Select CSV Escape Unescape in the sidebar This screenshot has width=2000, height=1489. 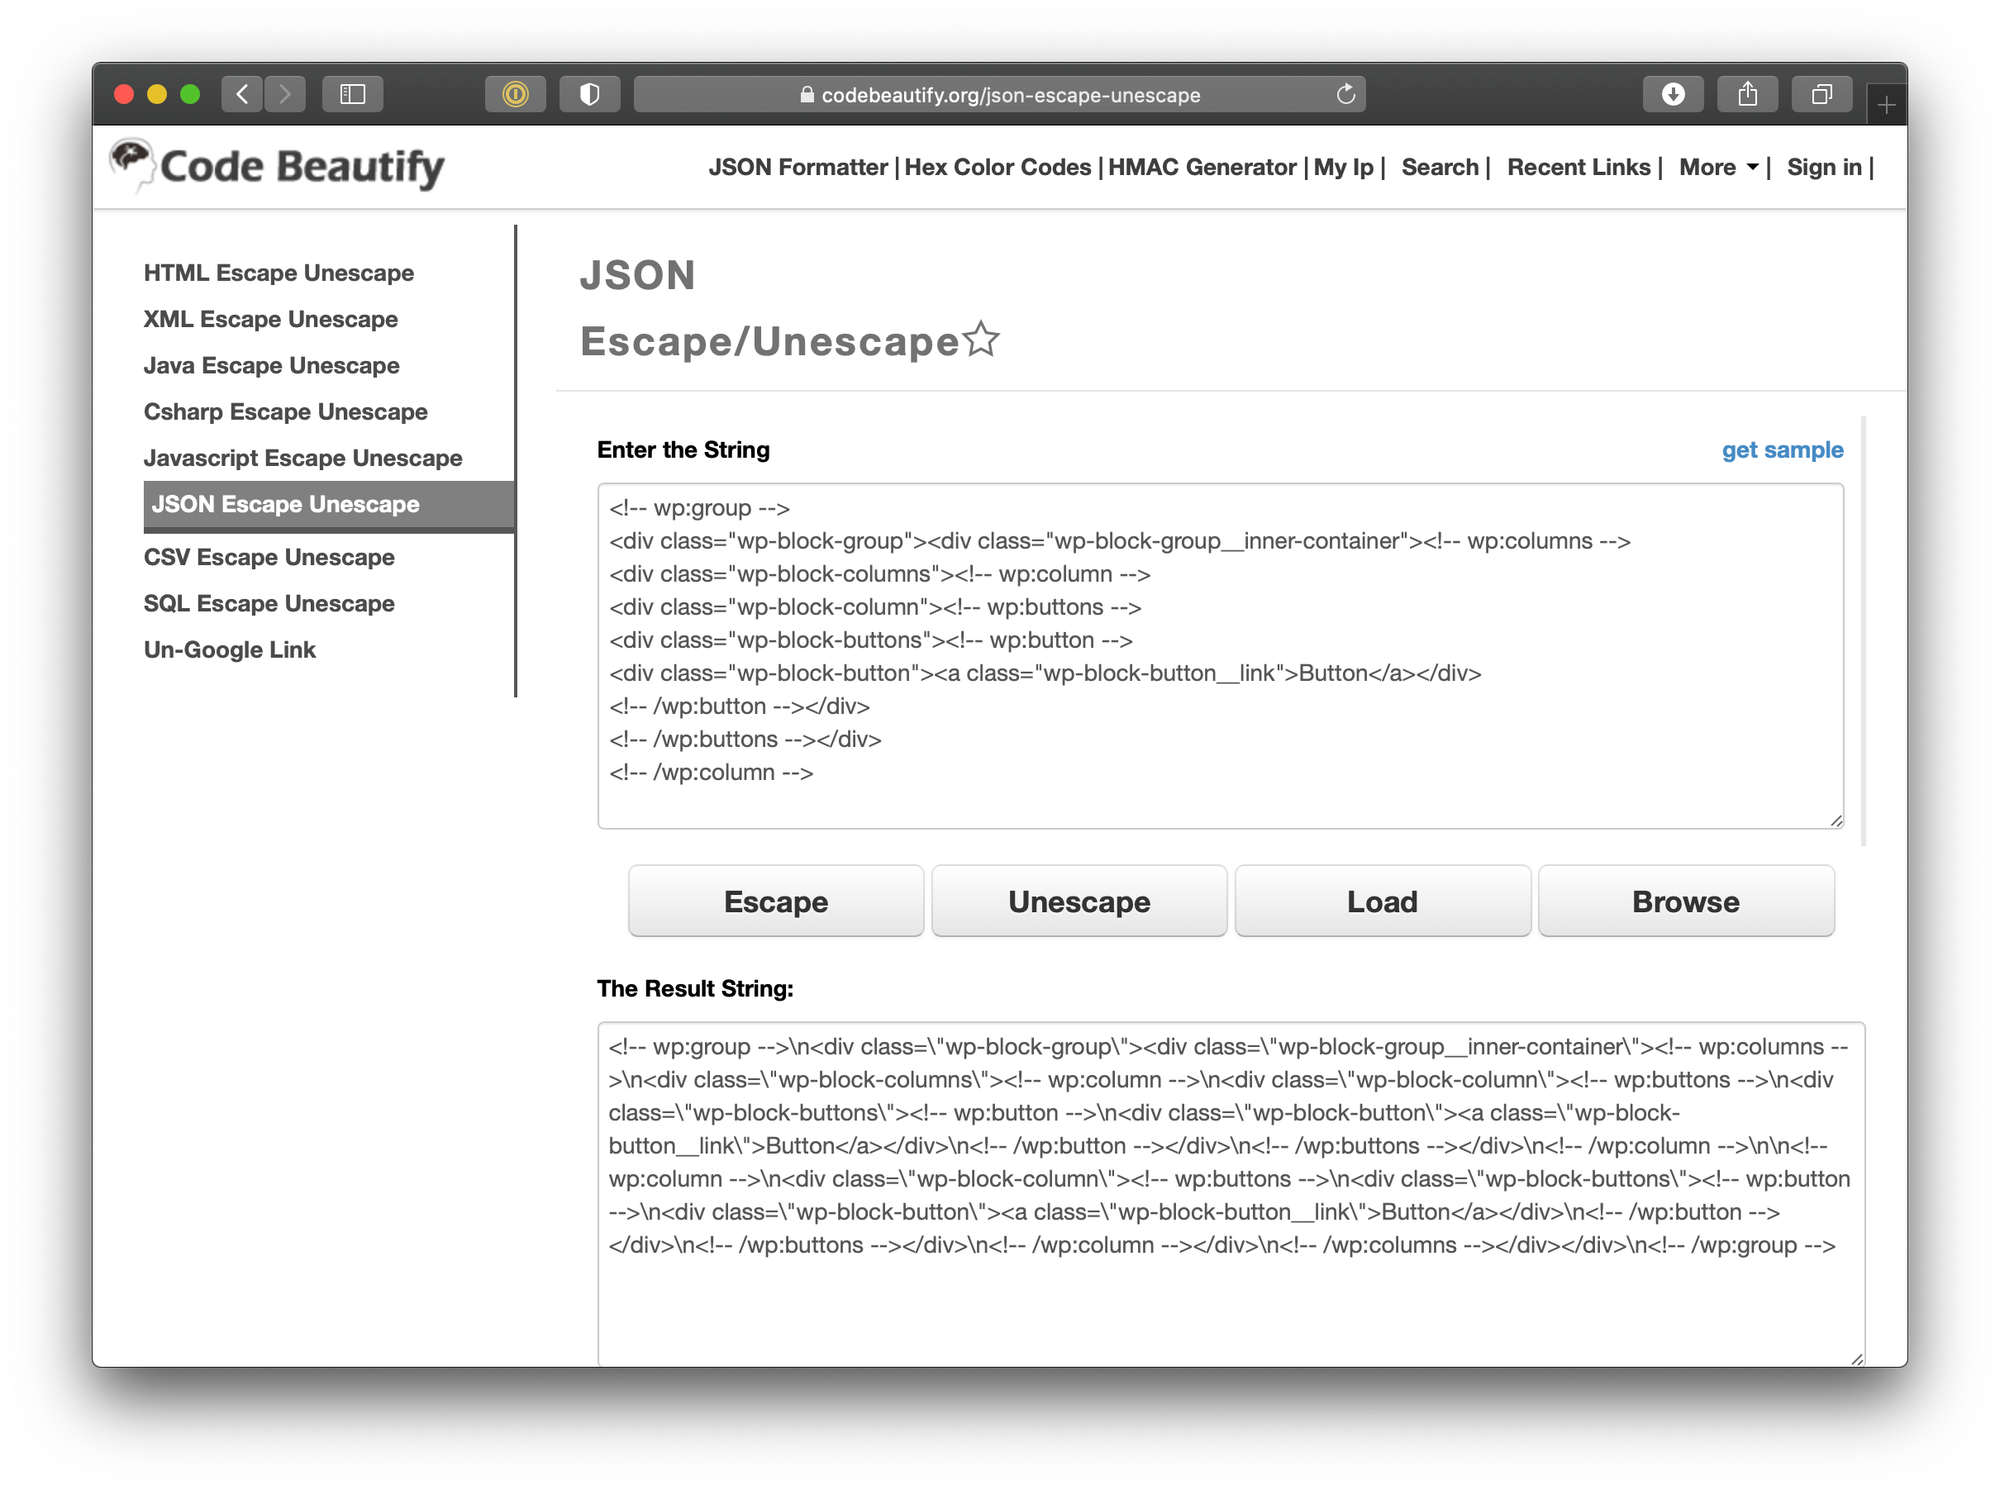point(269,557)
